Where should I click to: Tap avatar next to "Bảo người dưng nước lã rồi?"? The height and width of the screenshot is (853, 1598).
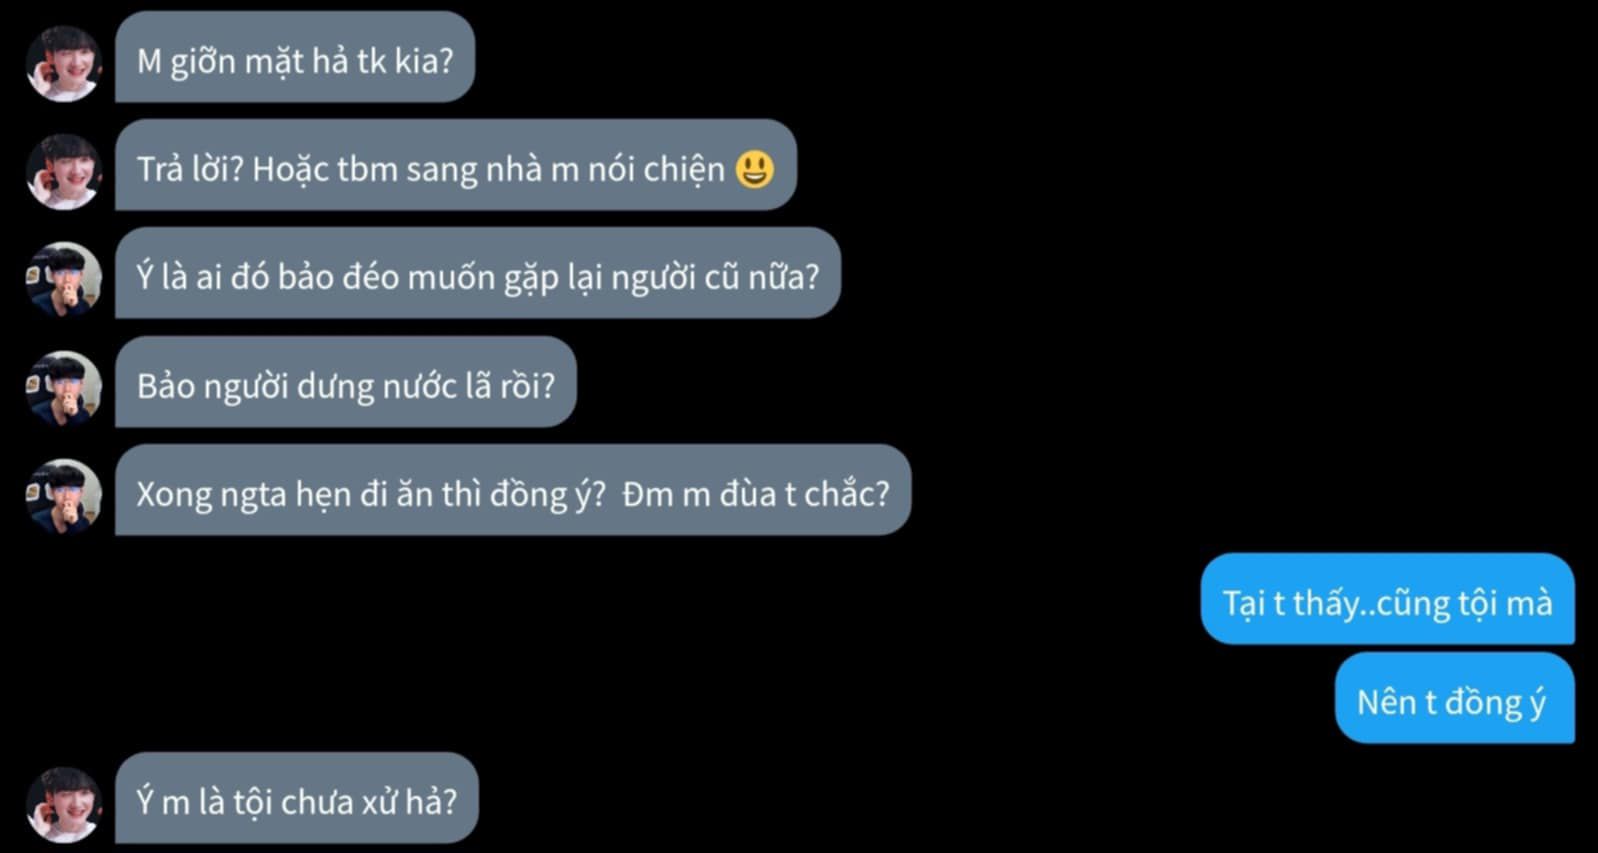[x=64, y=387]
